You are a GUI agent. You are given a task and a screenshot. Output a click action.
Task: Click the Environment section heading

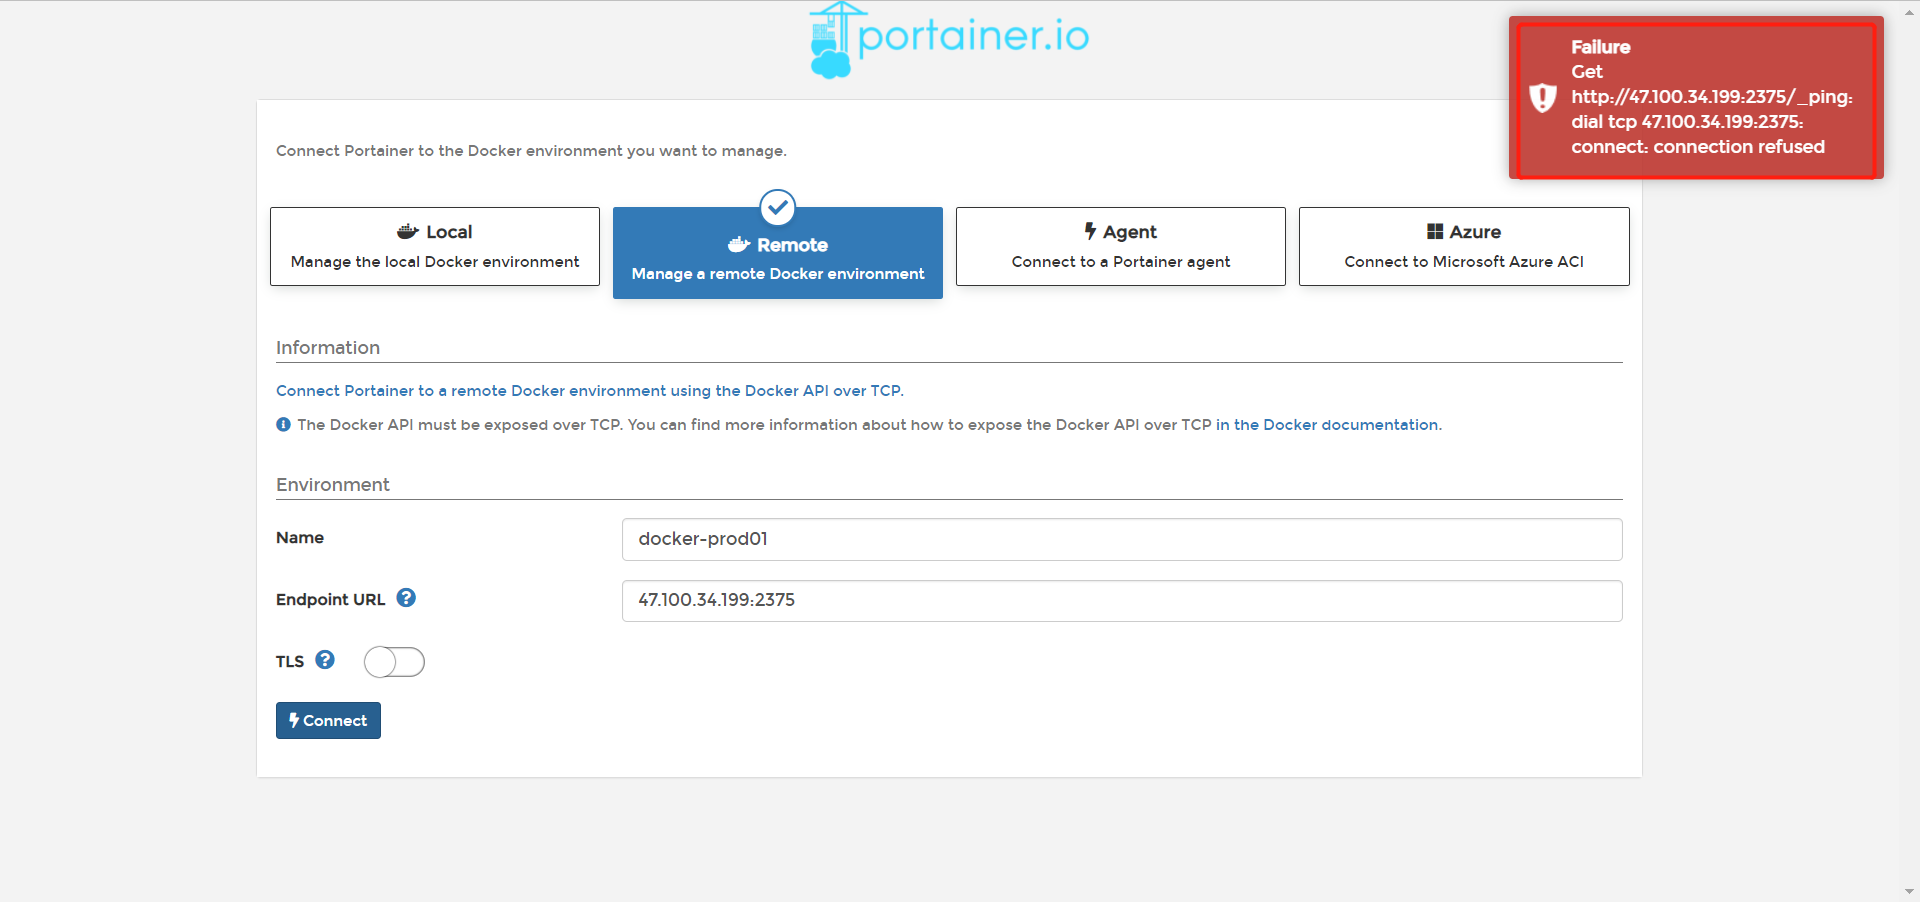coord(333,485)
